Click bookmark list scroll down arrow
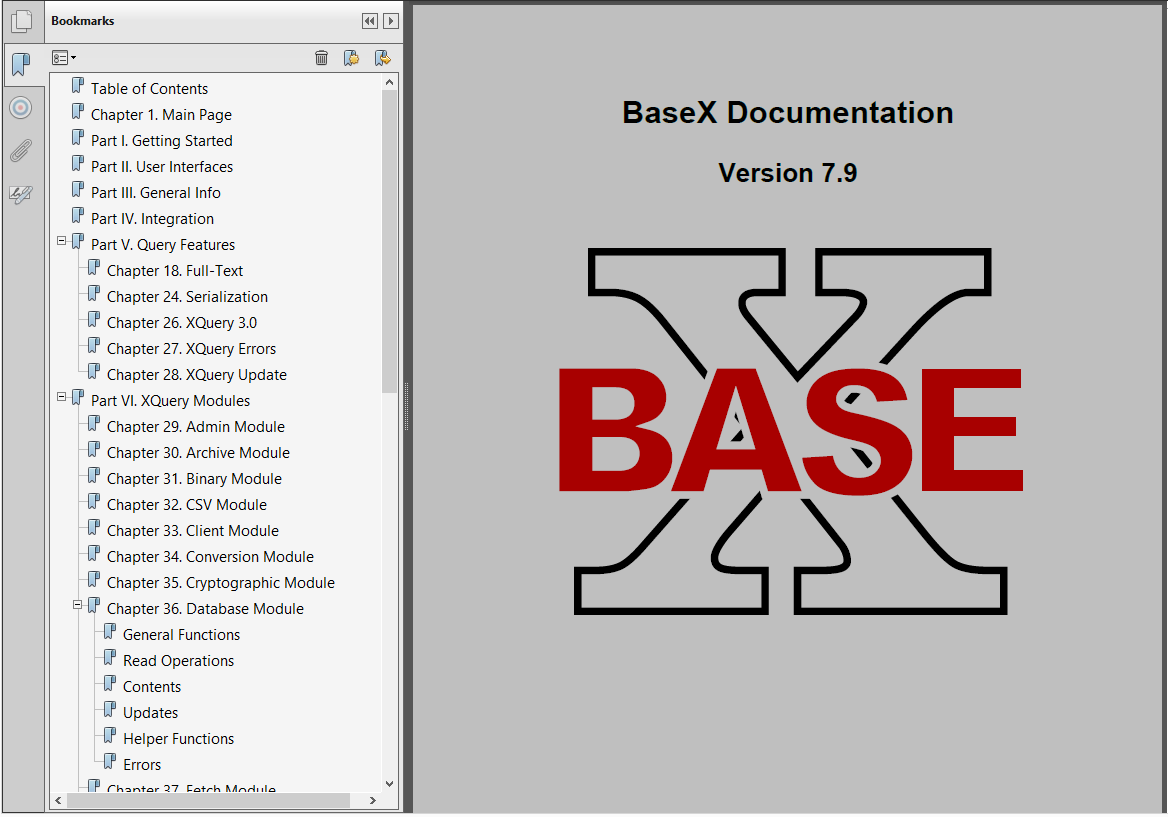The image size is (1168, 817). point(390,783)
